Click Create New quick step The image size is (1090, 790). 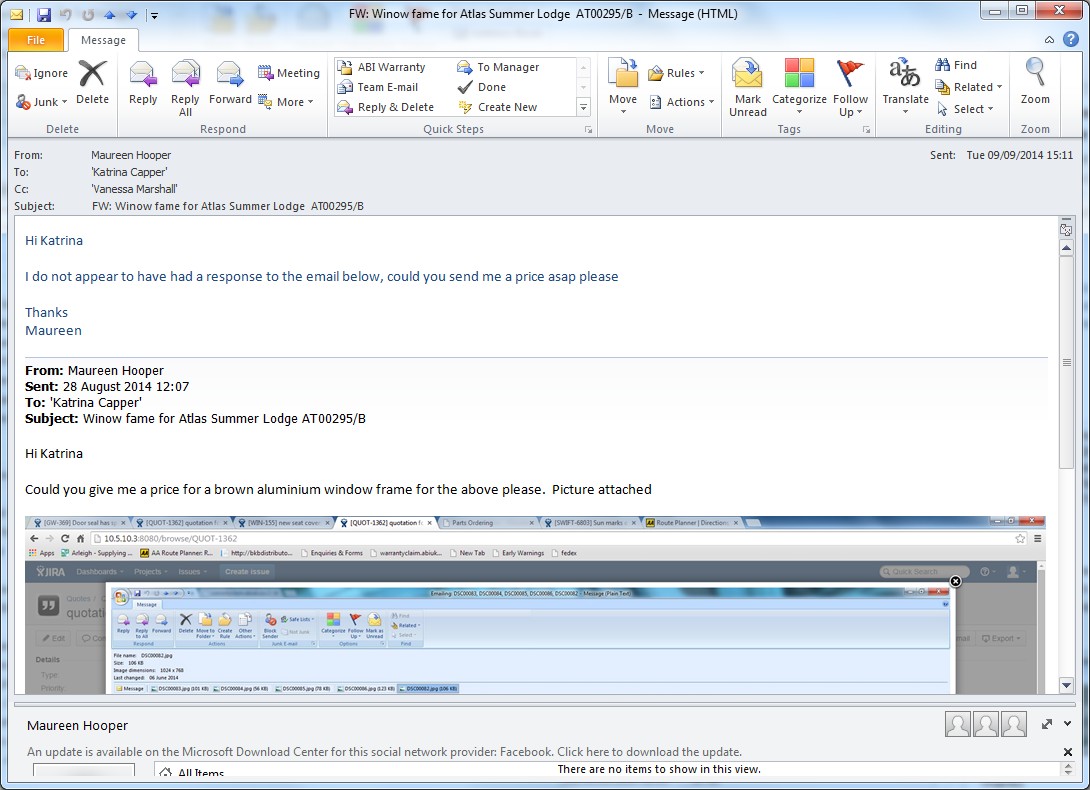click(x=497, y=107)
